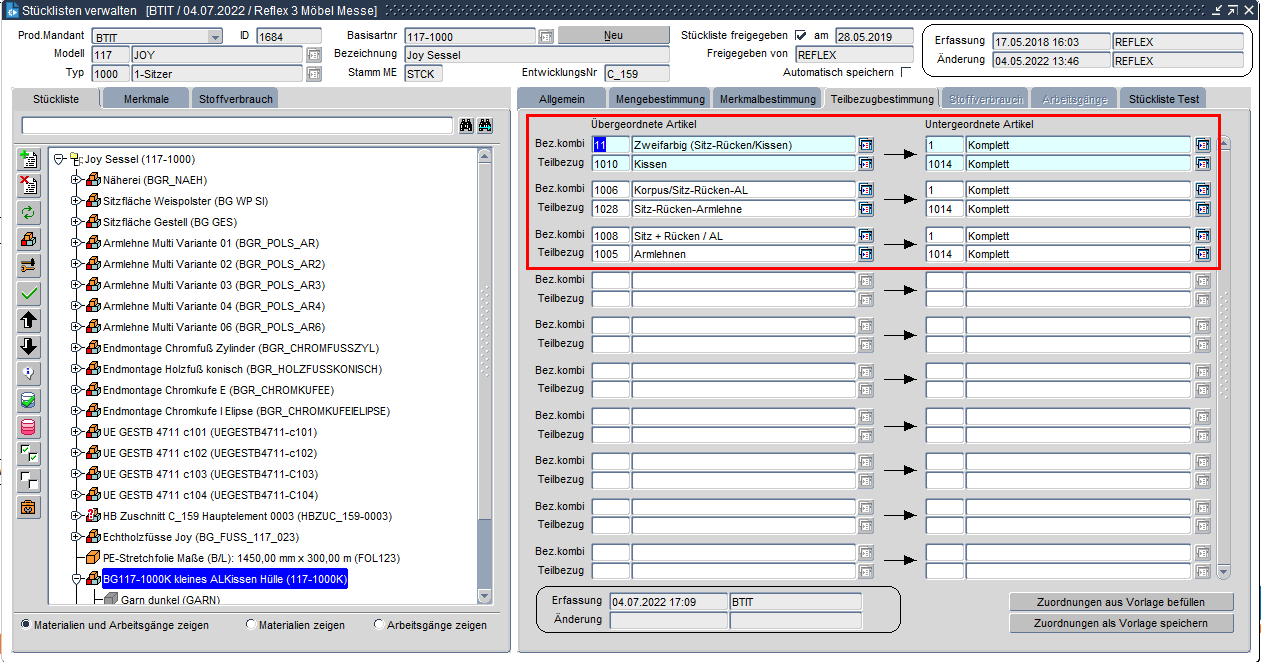Expand the Näherei (BGR_NAEH) tree node
The height and width of the screenshot is (662, 1261).
[x=75, y=180]
